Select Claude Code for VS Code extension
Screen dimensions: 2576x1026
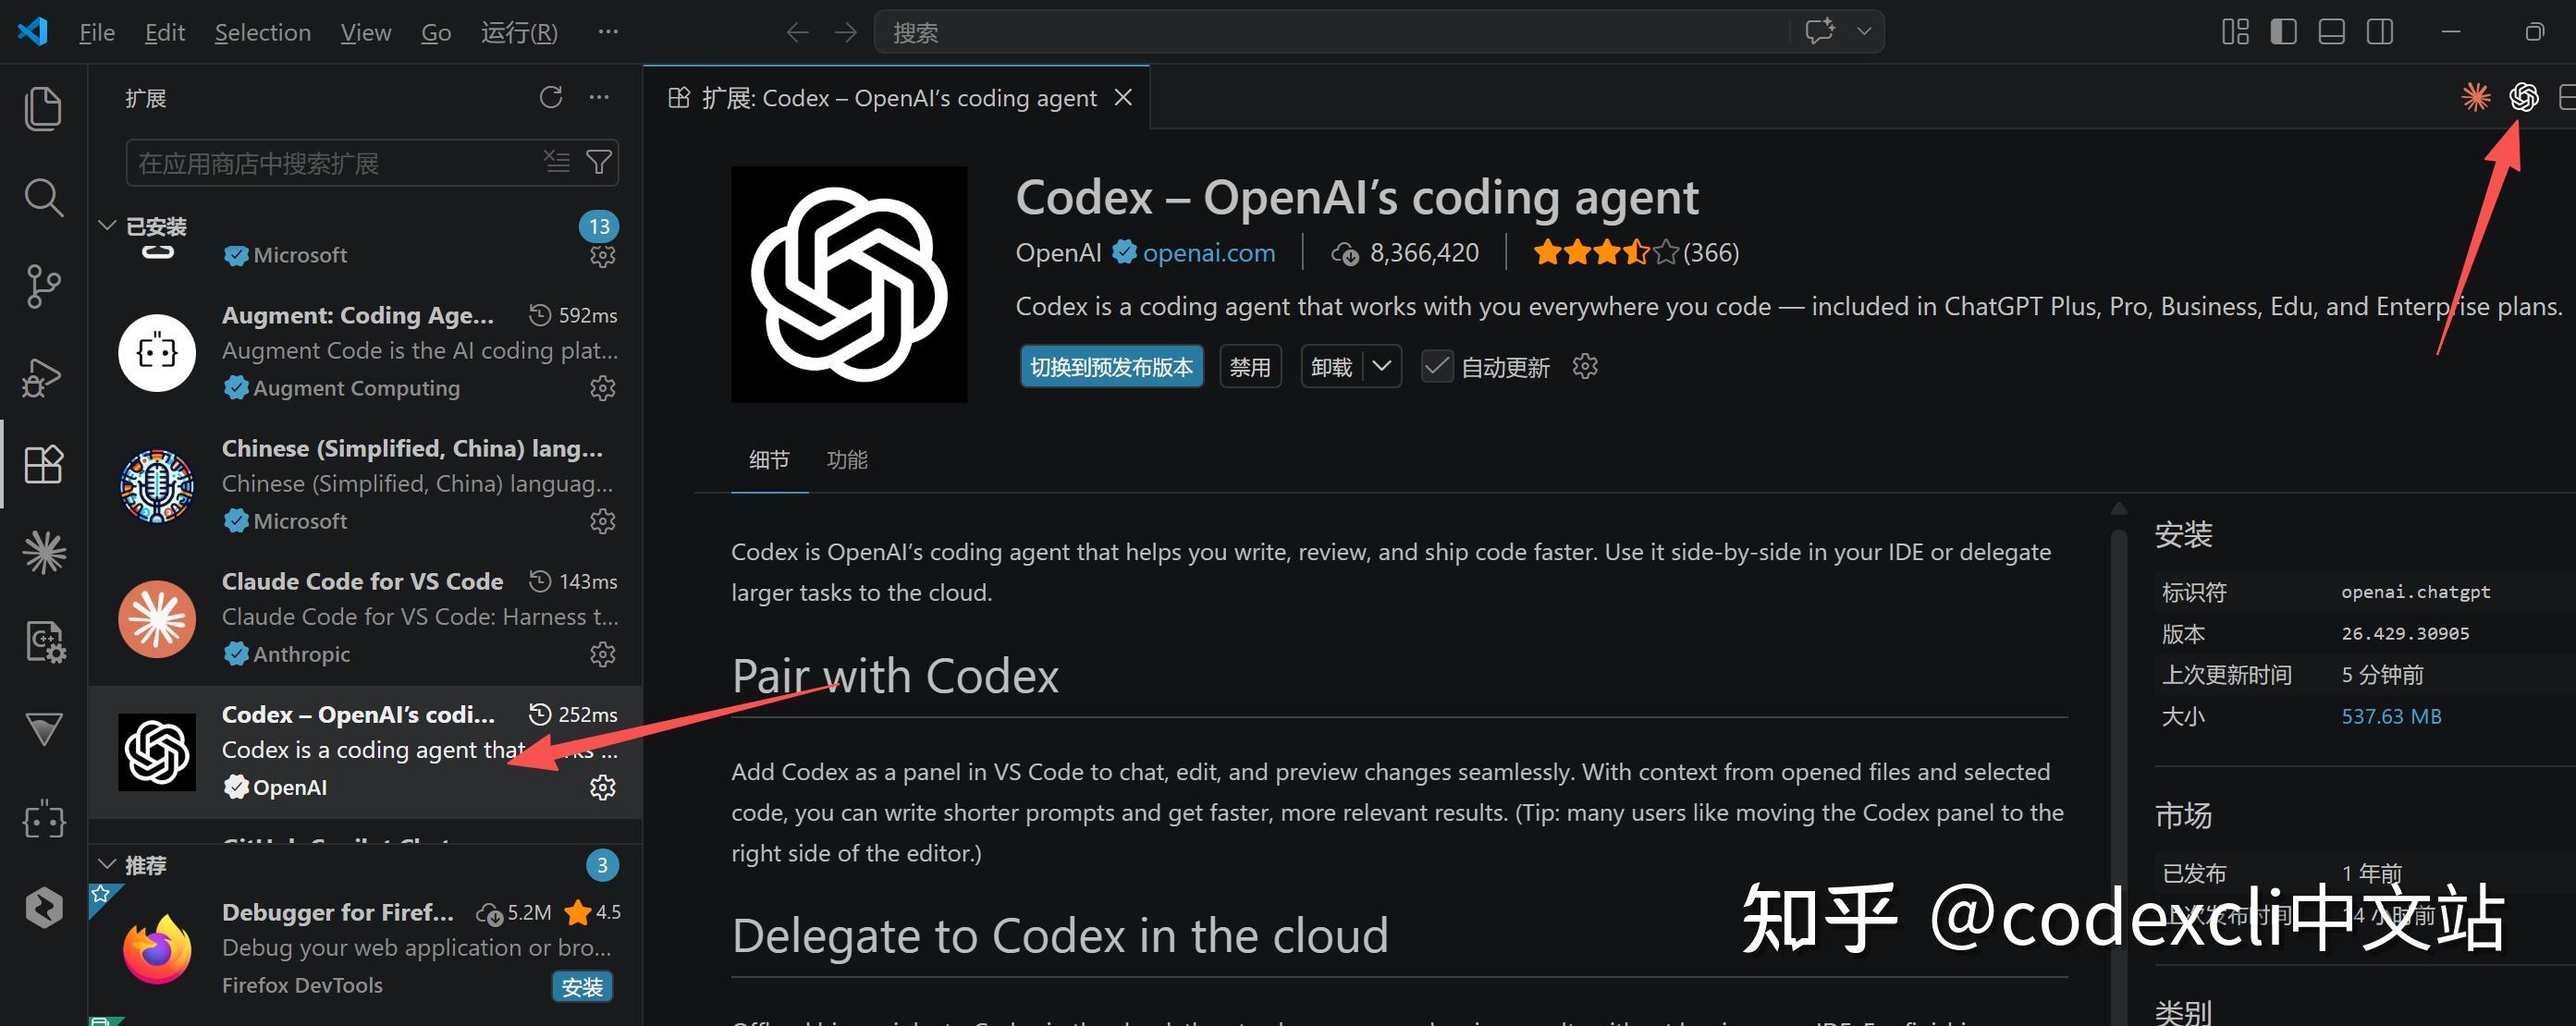coord(365,618)
